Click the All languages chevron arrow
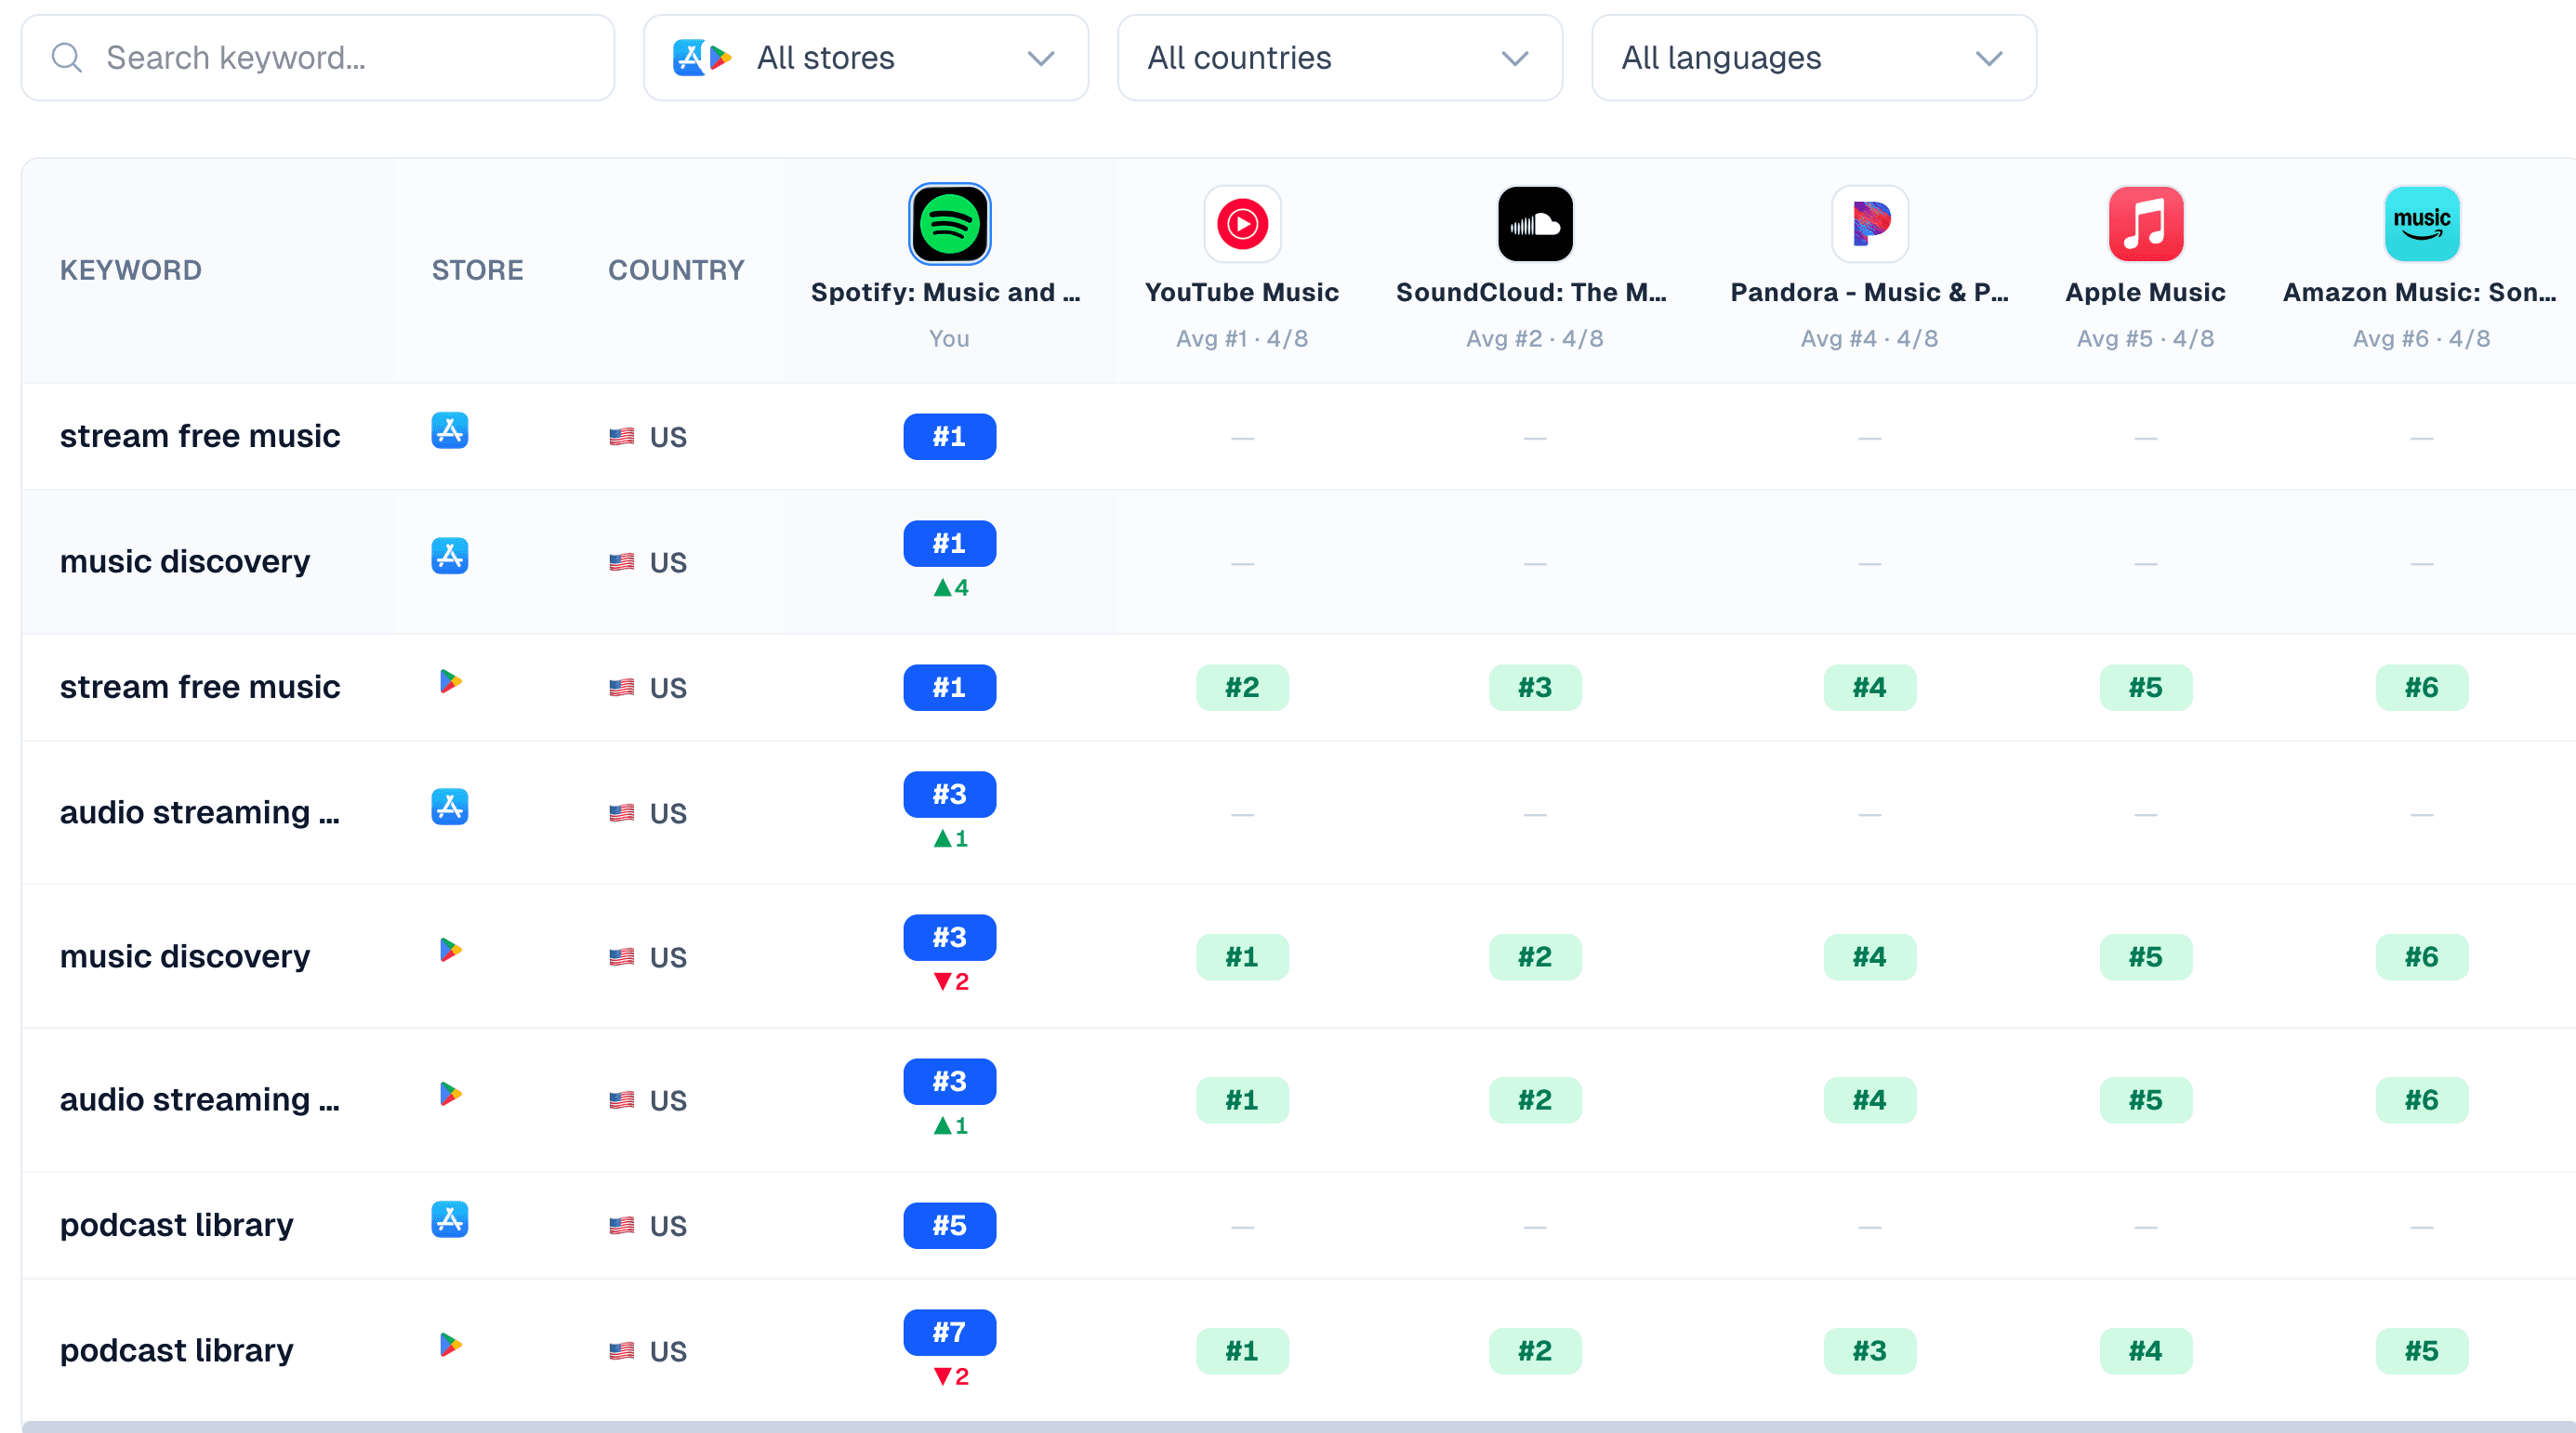Screen dimensions: 2576x1433 click(x=1989, y=59)
